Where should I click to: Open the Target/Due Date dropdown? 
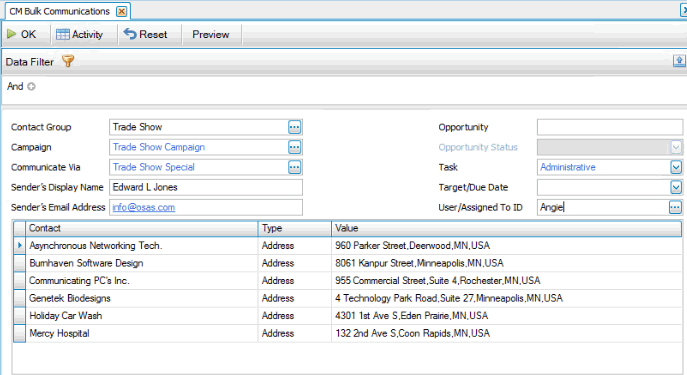[x=676, y=187]
